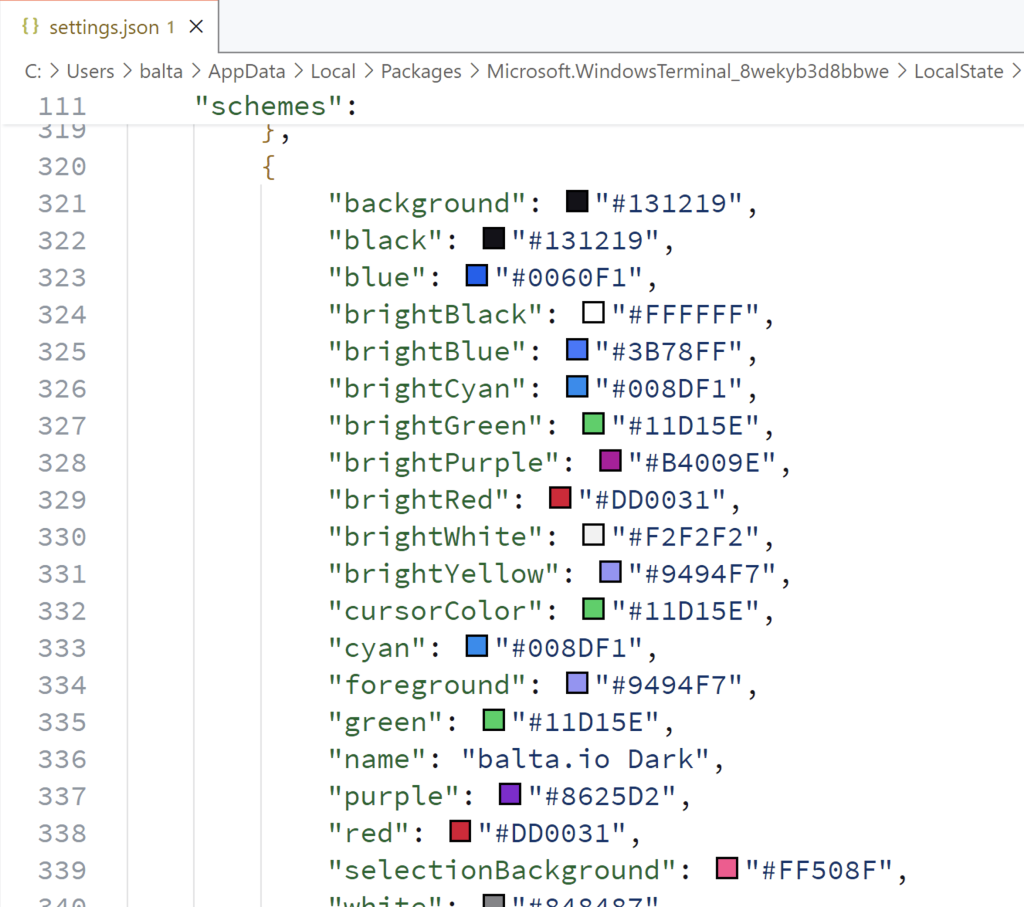
Task: Click the red color swatch on line 338
Action: (x=460, y=831)
